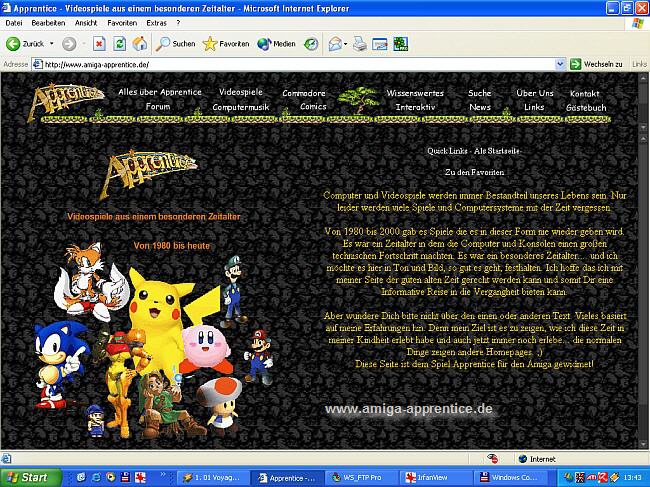Click the Wechseln zu go button
This screenshot has height=487, width=650.
click(596, 64)
